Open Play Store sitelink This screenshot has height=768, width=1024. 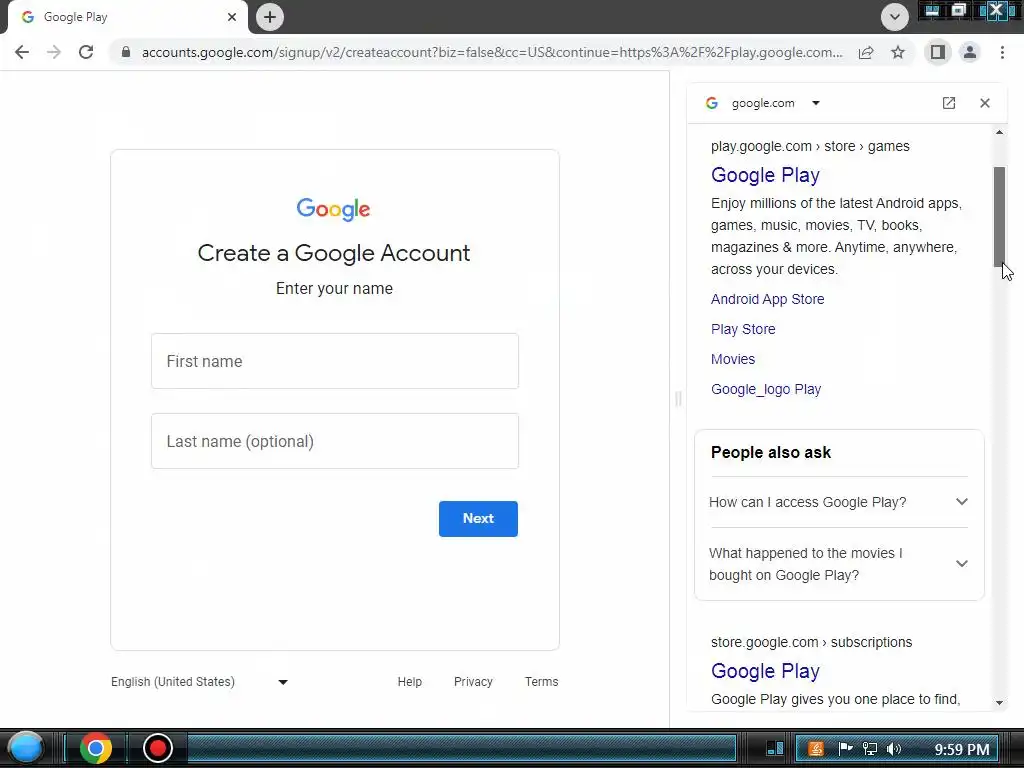pos(743,329)
